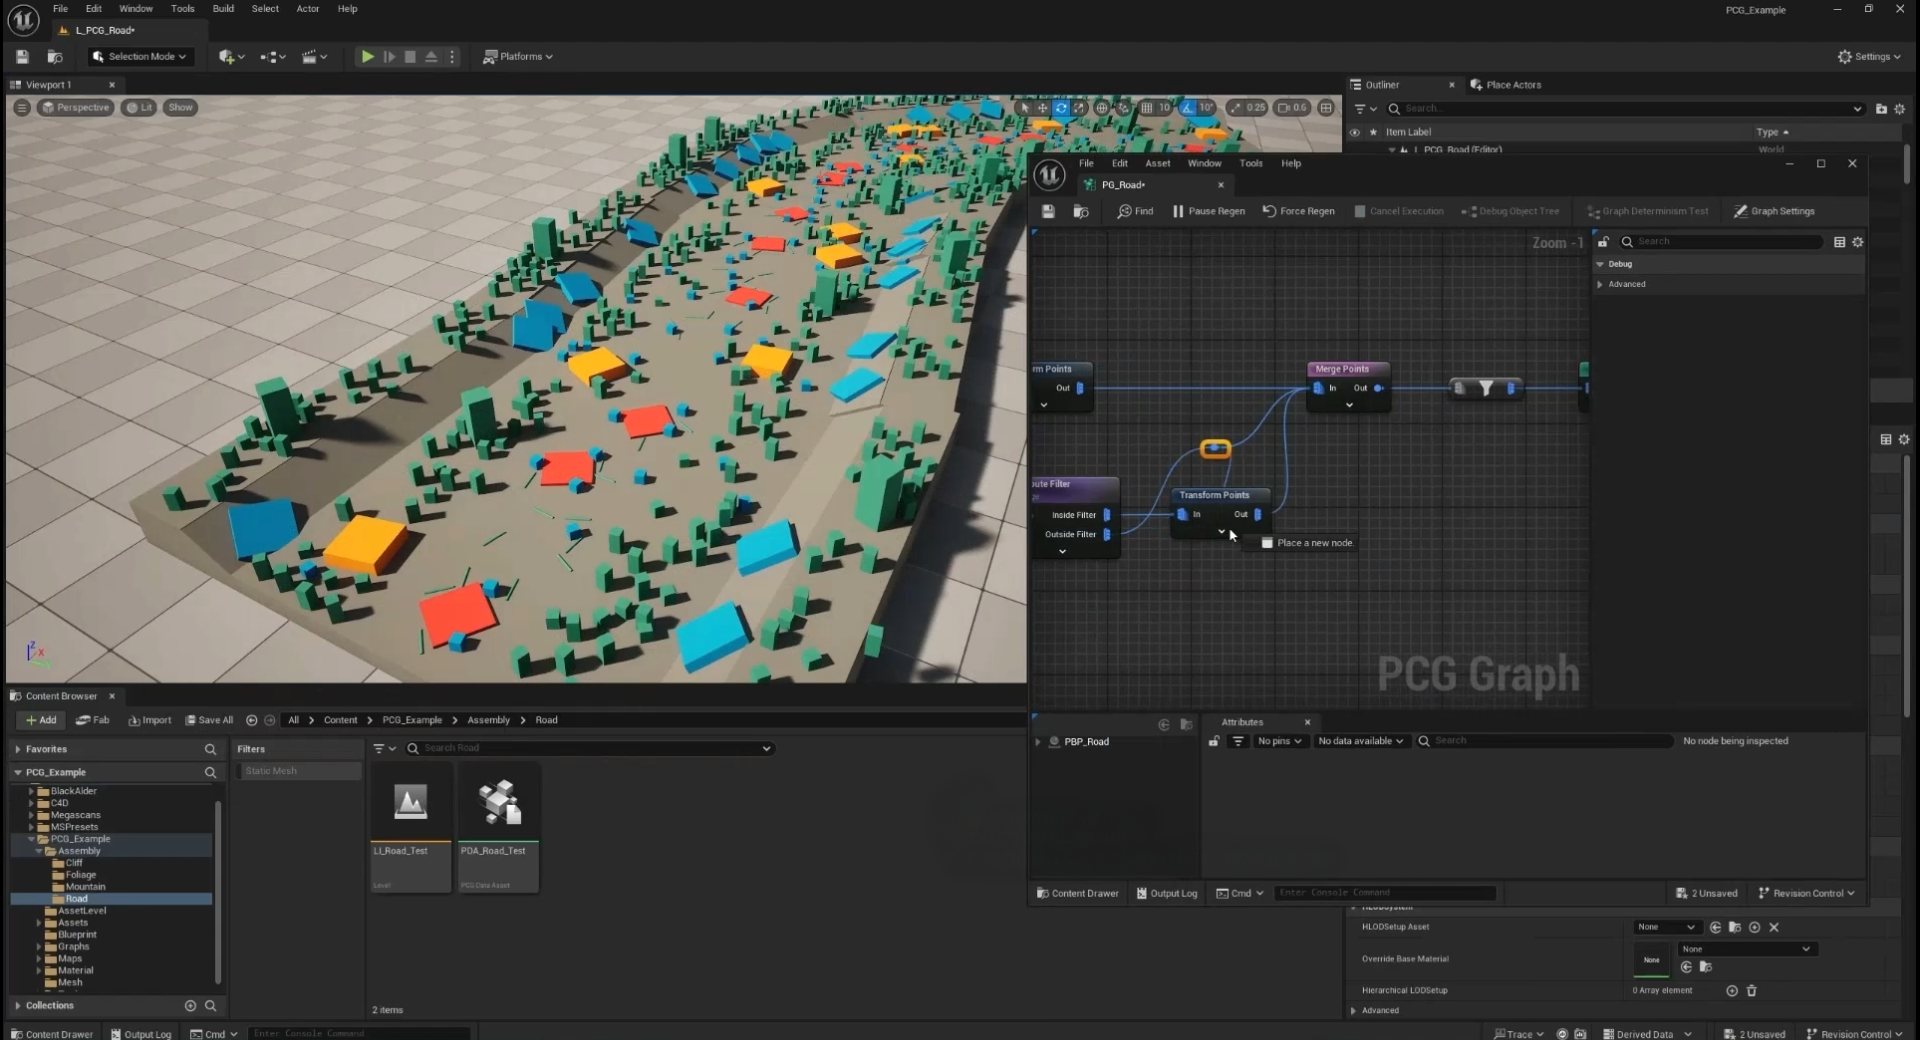Open Revision Control in PCG window status bar
The height and width of the screenshot is (1040, 1920).
coord(1807,893)
